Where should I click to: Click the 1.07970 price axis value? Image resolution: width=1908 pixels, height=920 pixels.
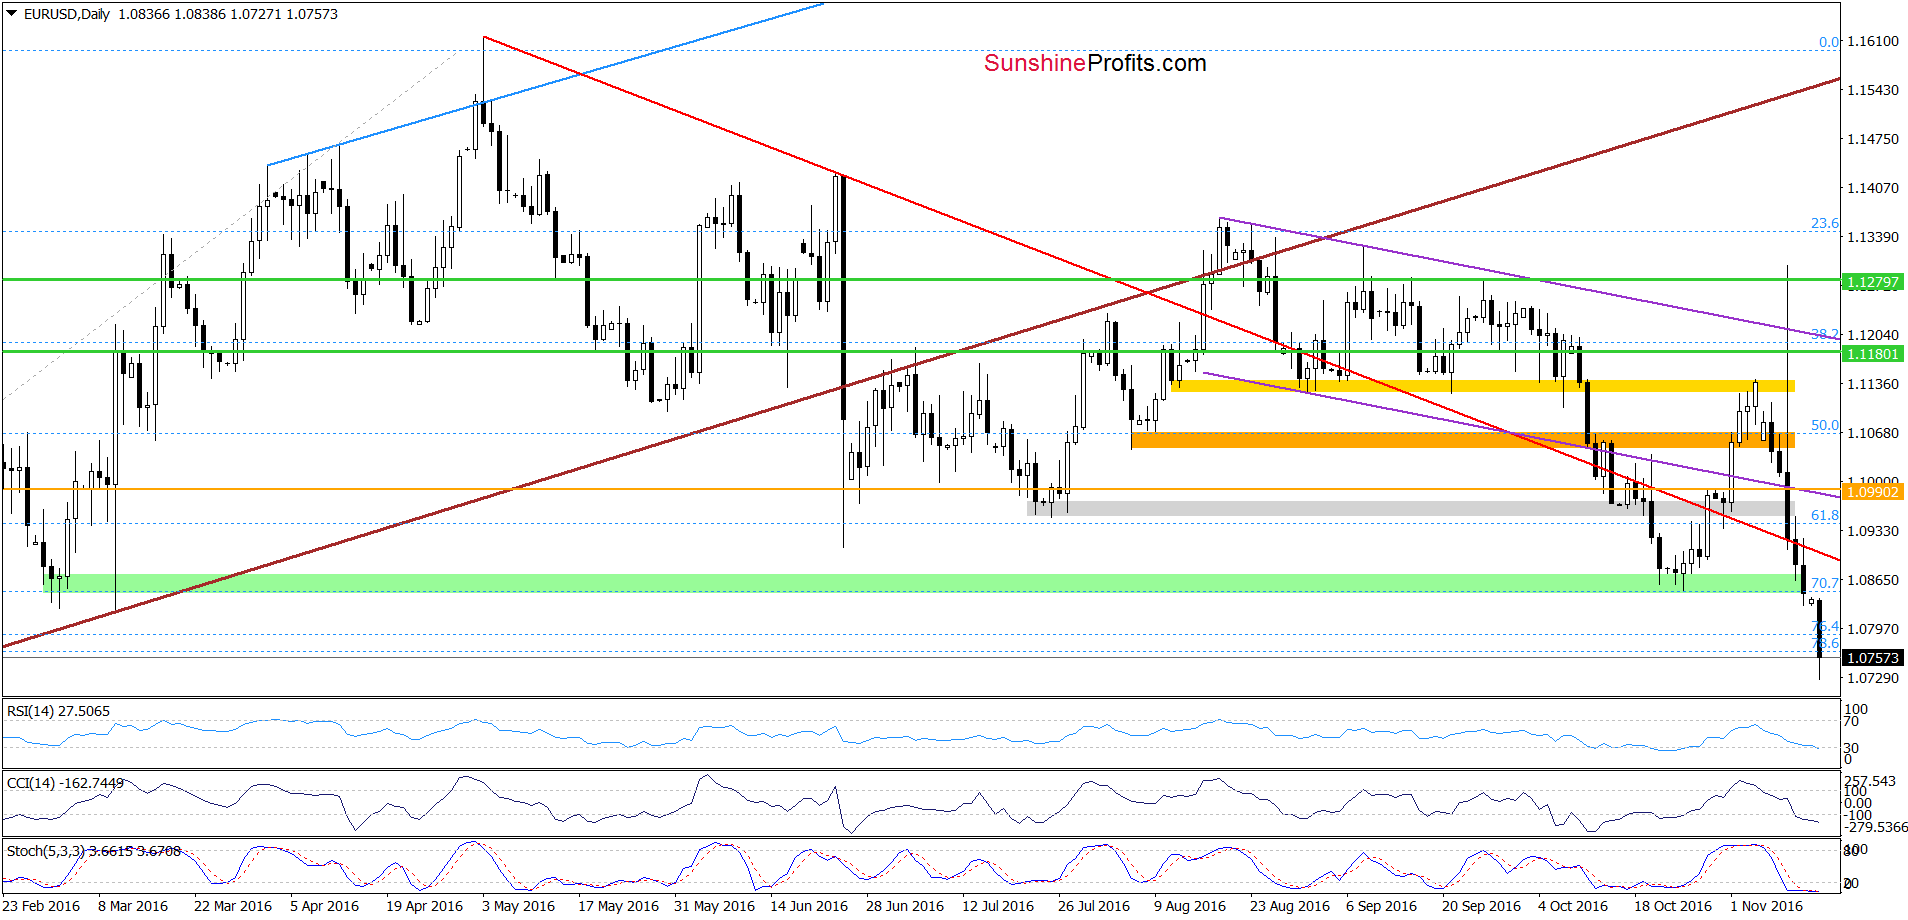[x=1873, y=629]
